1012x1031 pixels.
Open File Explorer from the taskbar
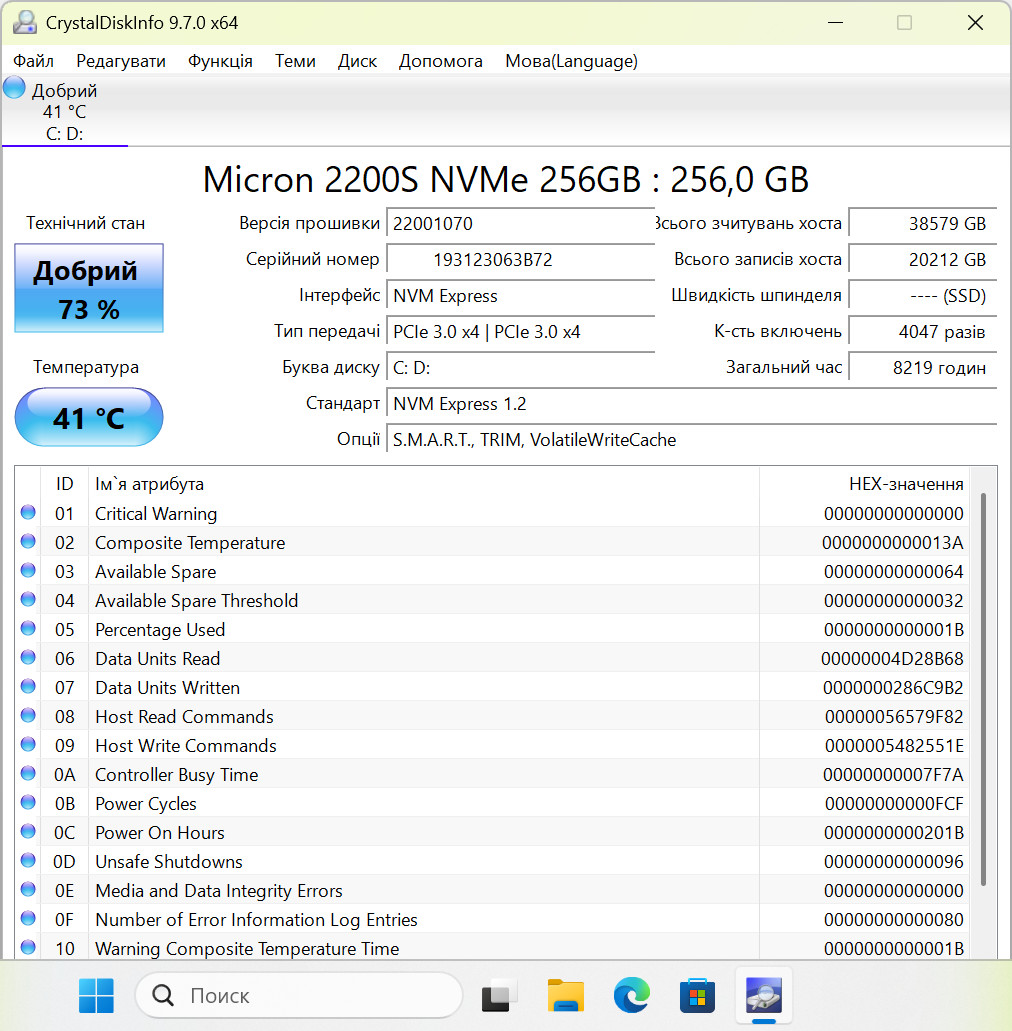click(566, 995)
